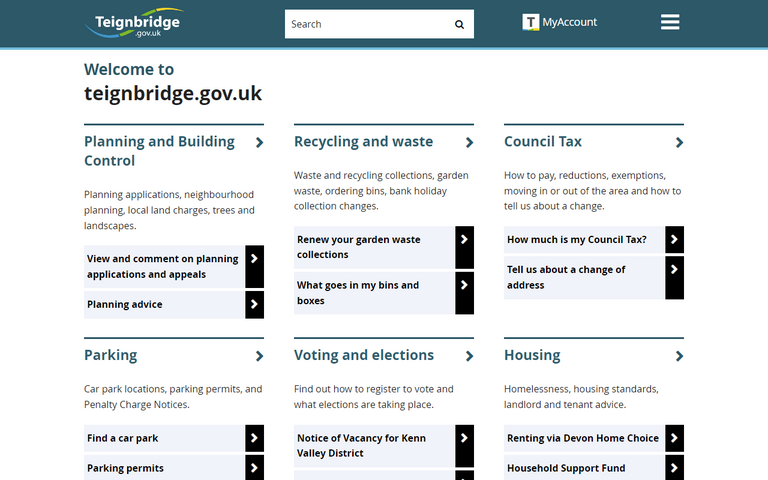
Task: Open the Voting and elections heading
Action: (x=364, y=355)
